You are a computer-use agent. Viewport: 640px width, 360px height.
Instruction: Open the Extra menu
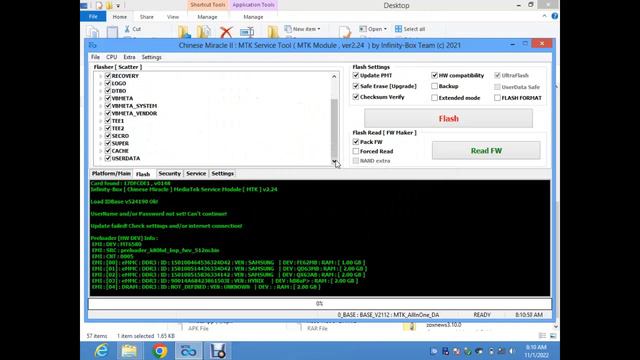pyautogui.click(x=129, y=57)
